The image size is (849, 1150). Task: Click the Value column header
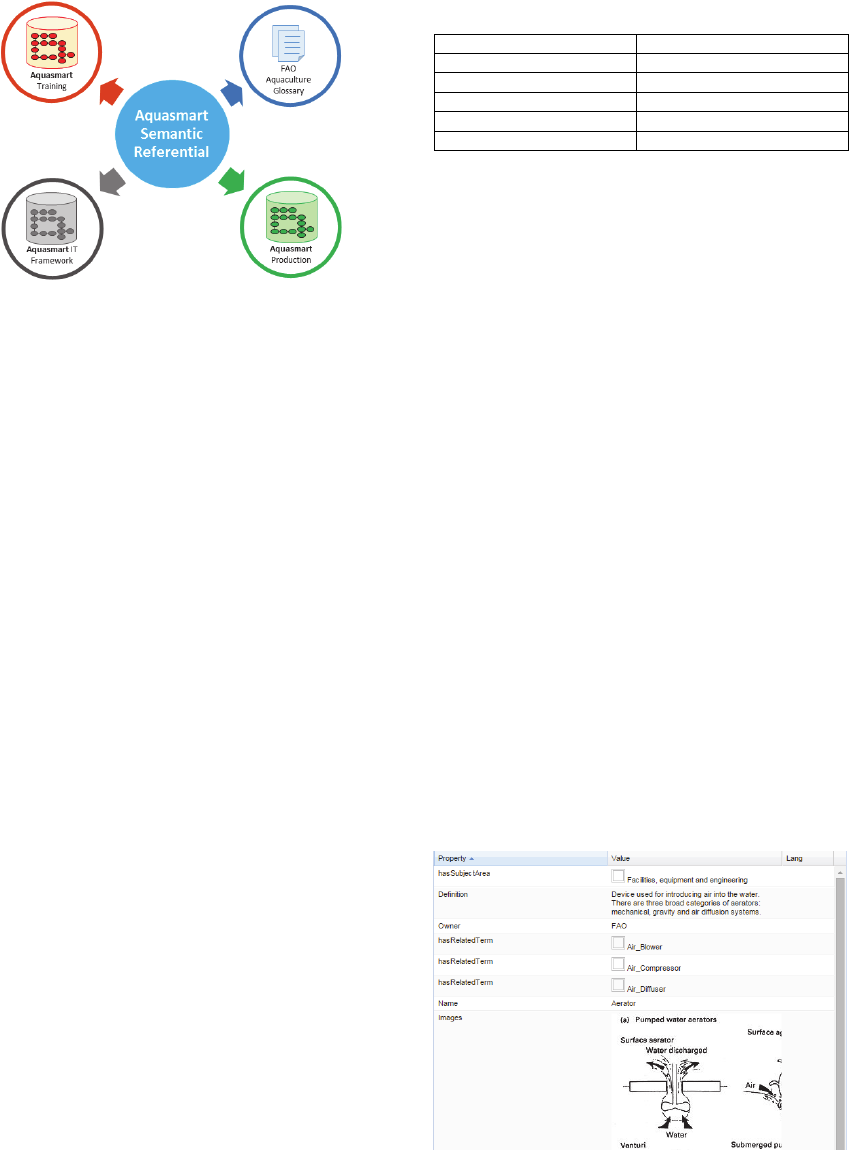(694, 858)
